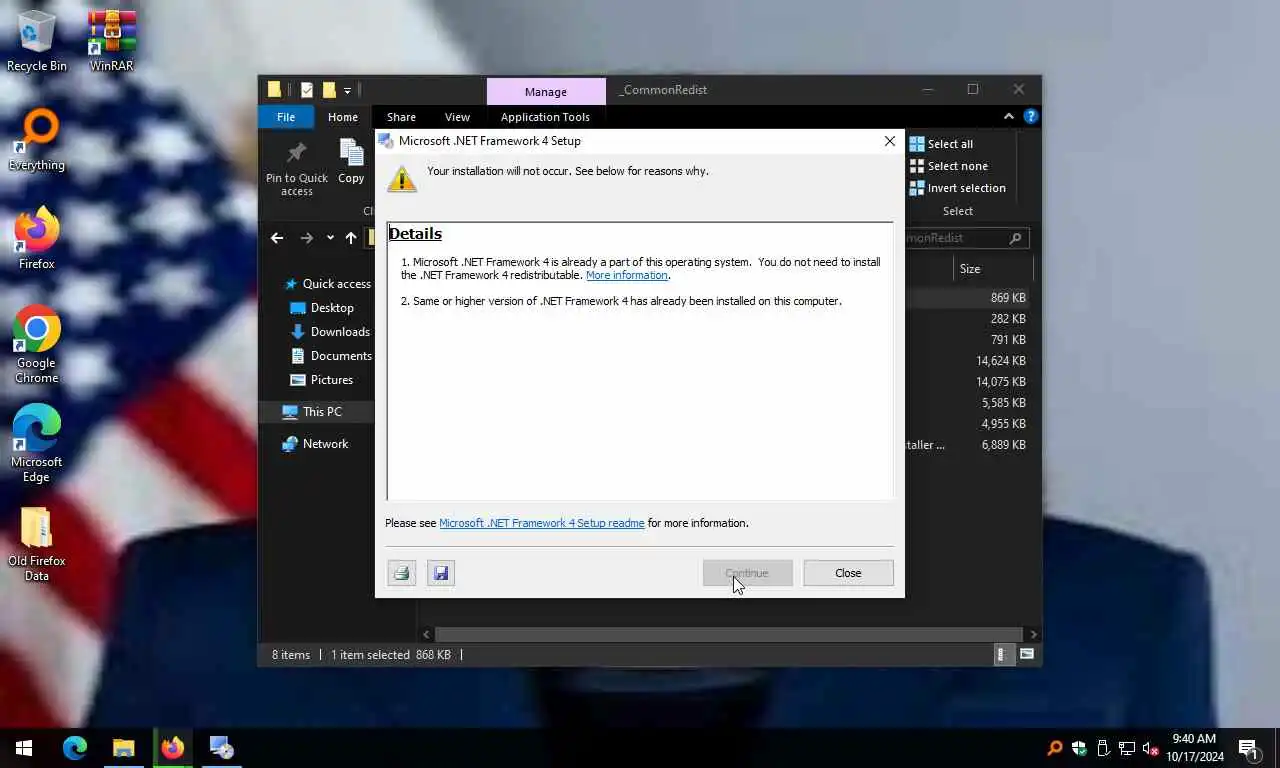The height and width of the screenshot is (768, 1280).
Task: Click Select none in the ribbon
Action: click(948, 166)
